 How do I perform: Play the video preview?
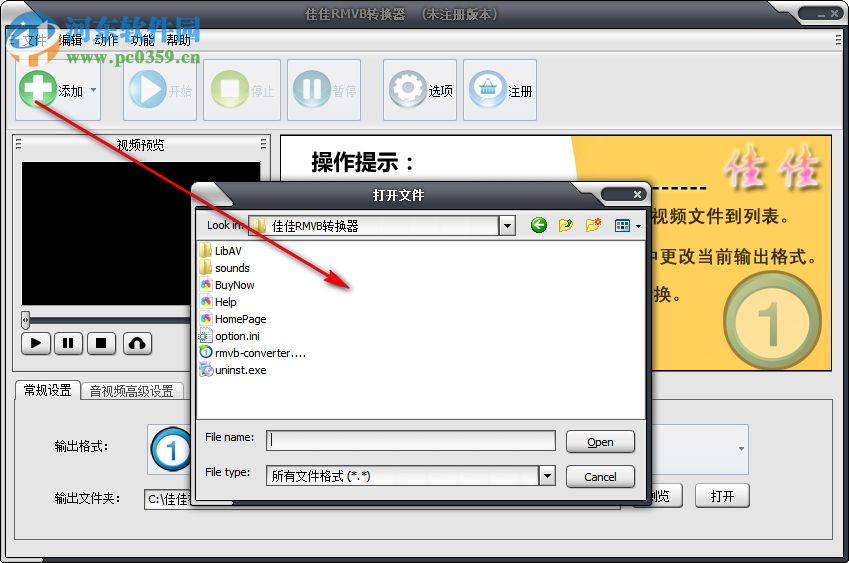click(x=36, y=343)
